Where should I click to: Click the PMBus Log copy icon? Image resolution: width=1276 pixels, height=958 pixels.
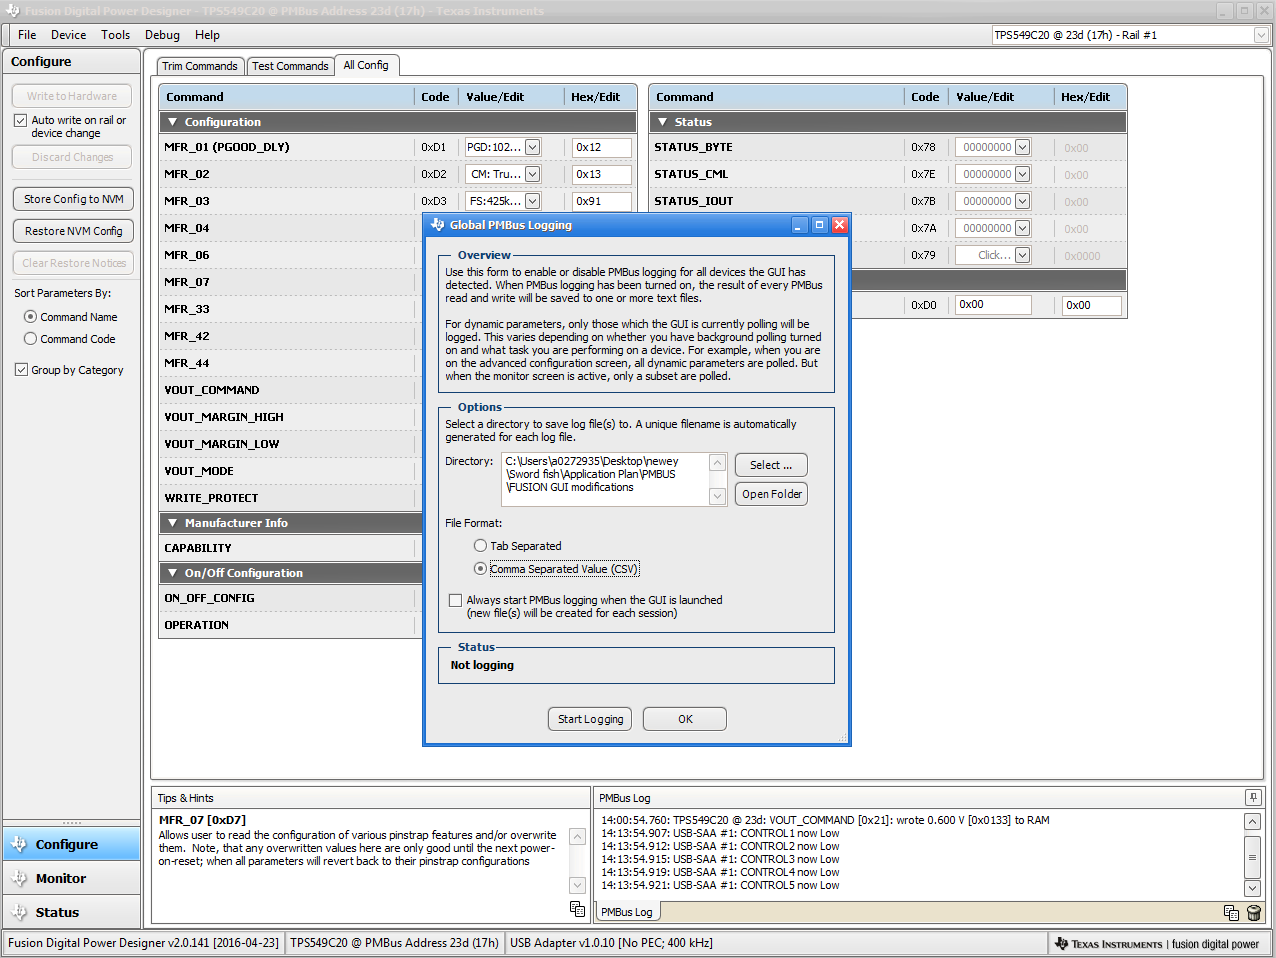coord(1231,912)
